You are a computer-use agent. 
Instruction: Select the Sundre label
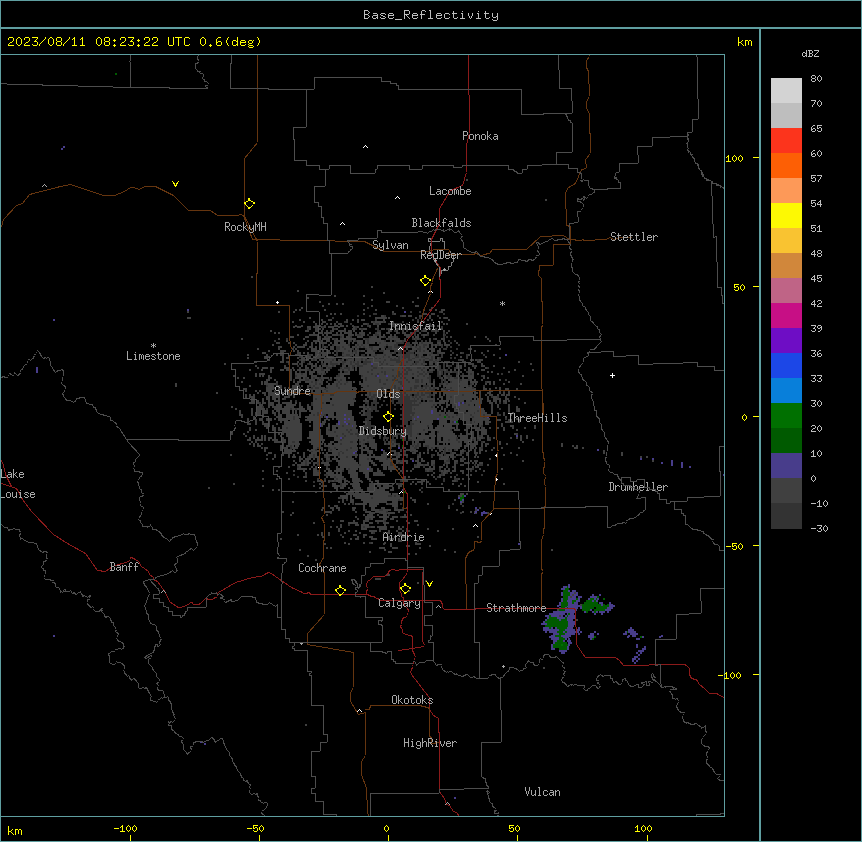tap(292, 391)
